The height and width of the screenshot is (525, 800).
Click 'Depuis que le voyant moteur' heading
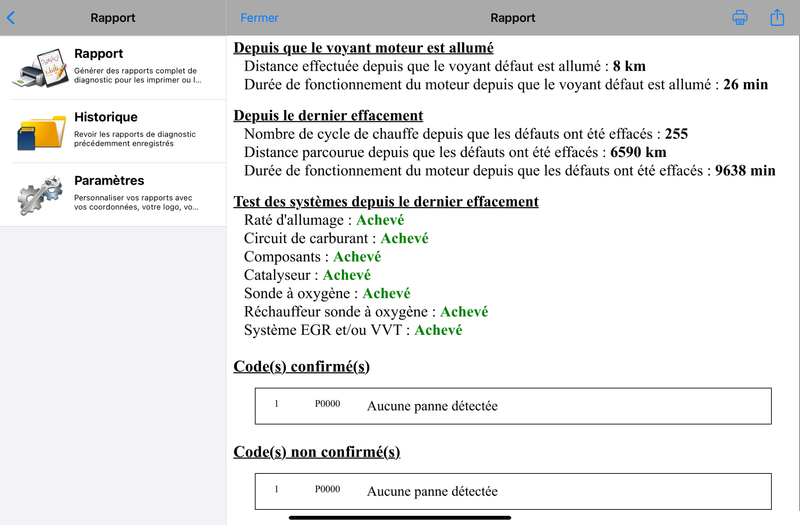point(363,47)
